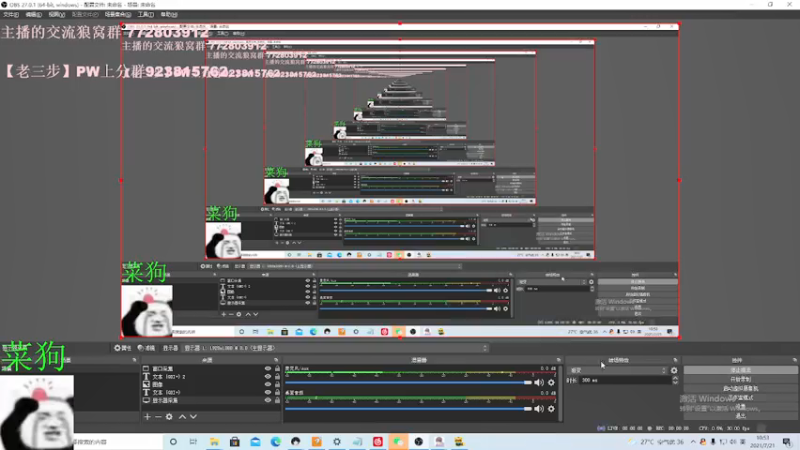
Task: Lock the 文本 (GDI+) 2 source
Action: pos(277,377)
